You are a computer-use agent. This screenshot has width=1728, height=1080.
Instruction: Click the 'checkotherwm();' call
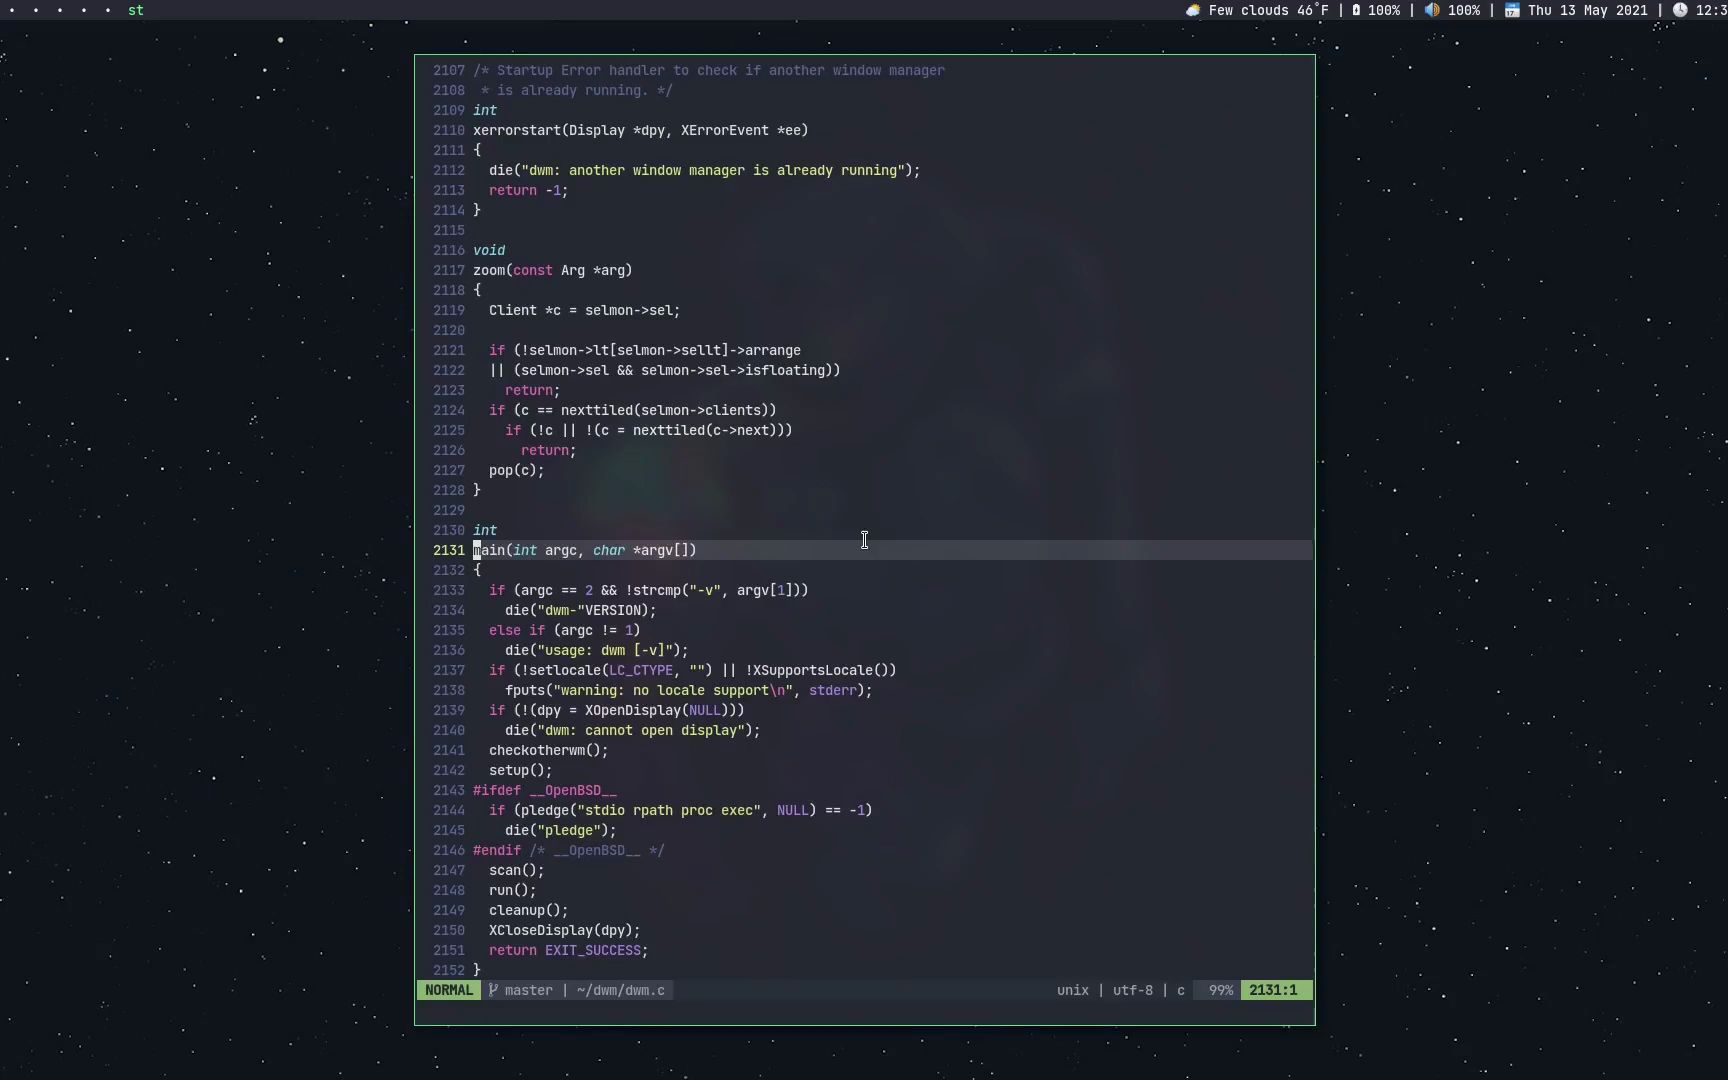pos(549,750)
